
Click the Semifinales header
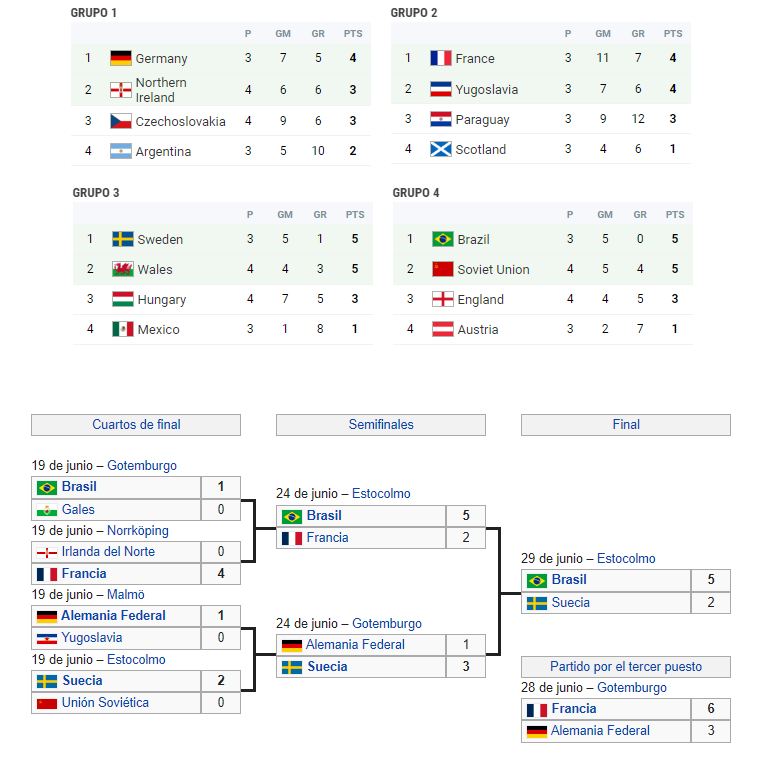(381, 425)
